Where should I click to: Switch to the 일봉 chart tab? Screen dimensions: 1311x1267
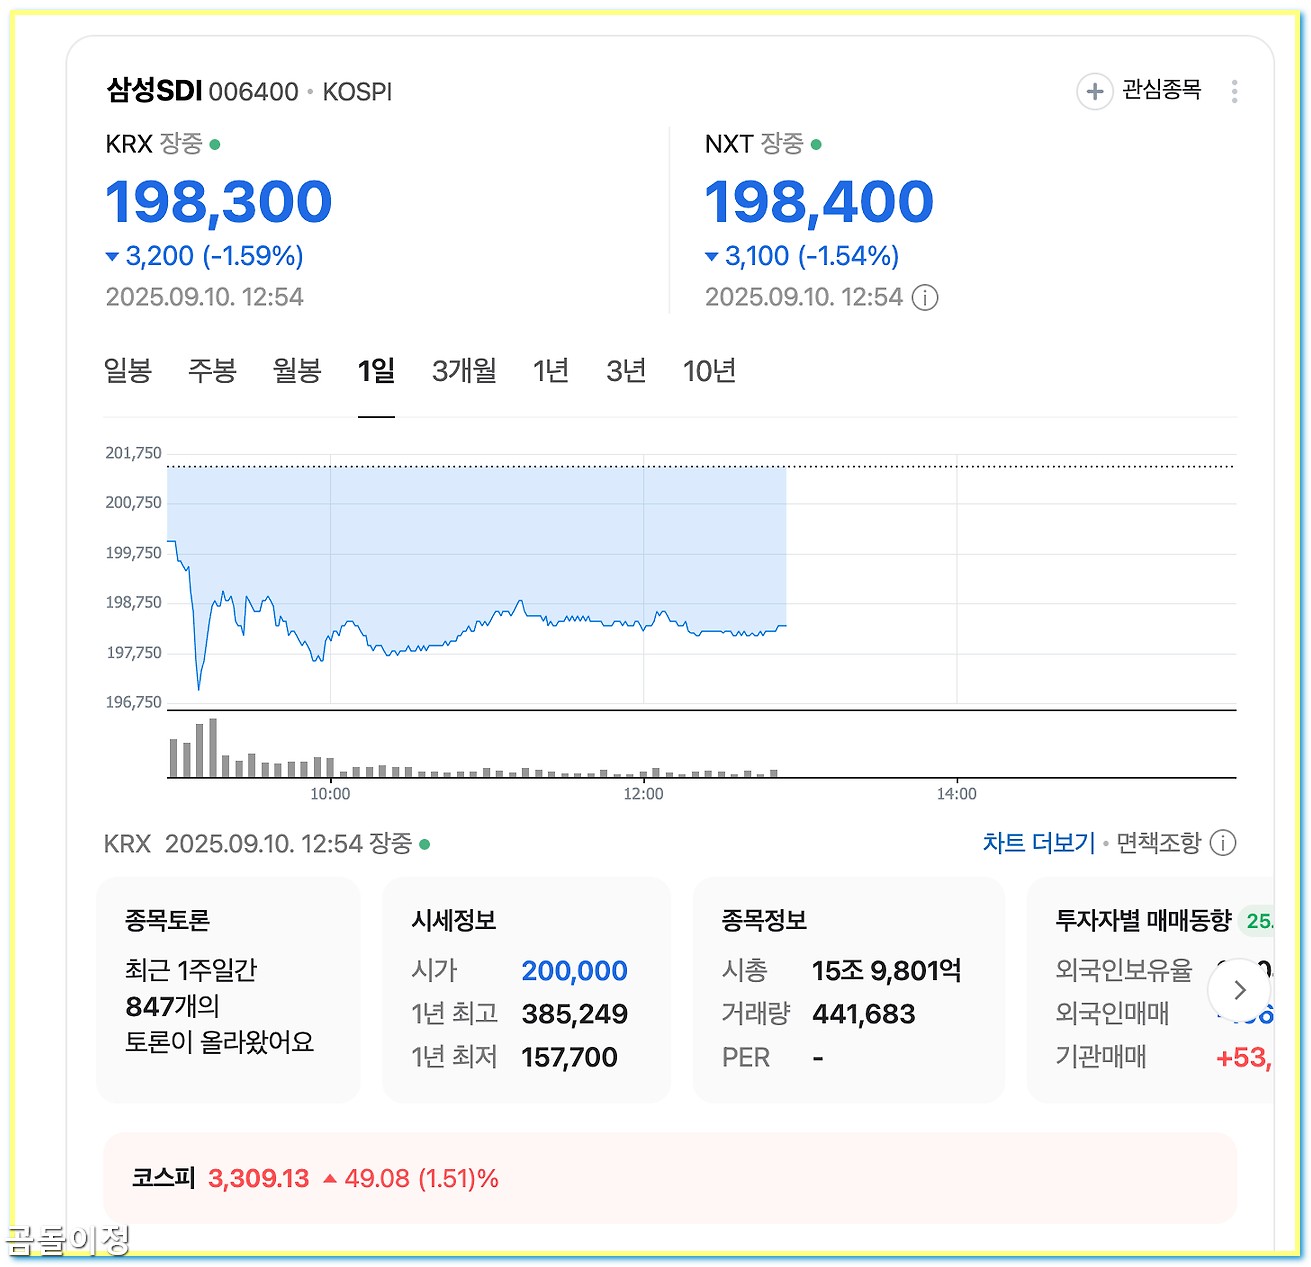pos(129,371)
